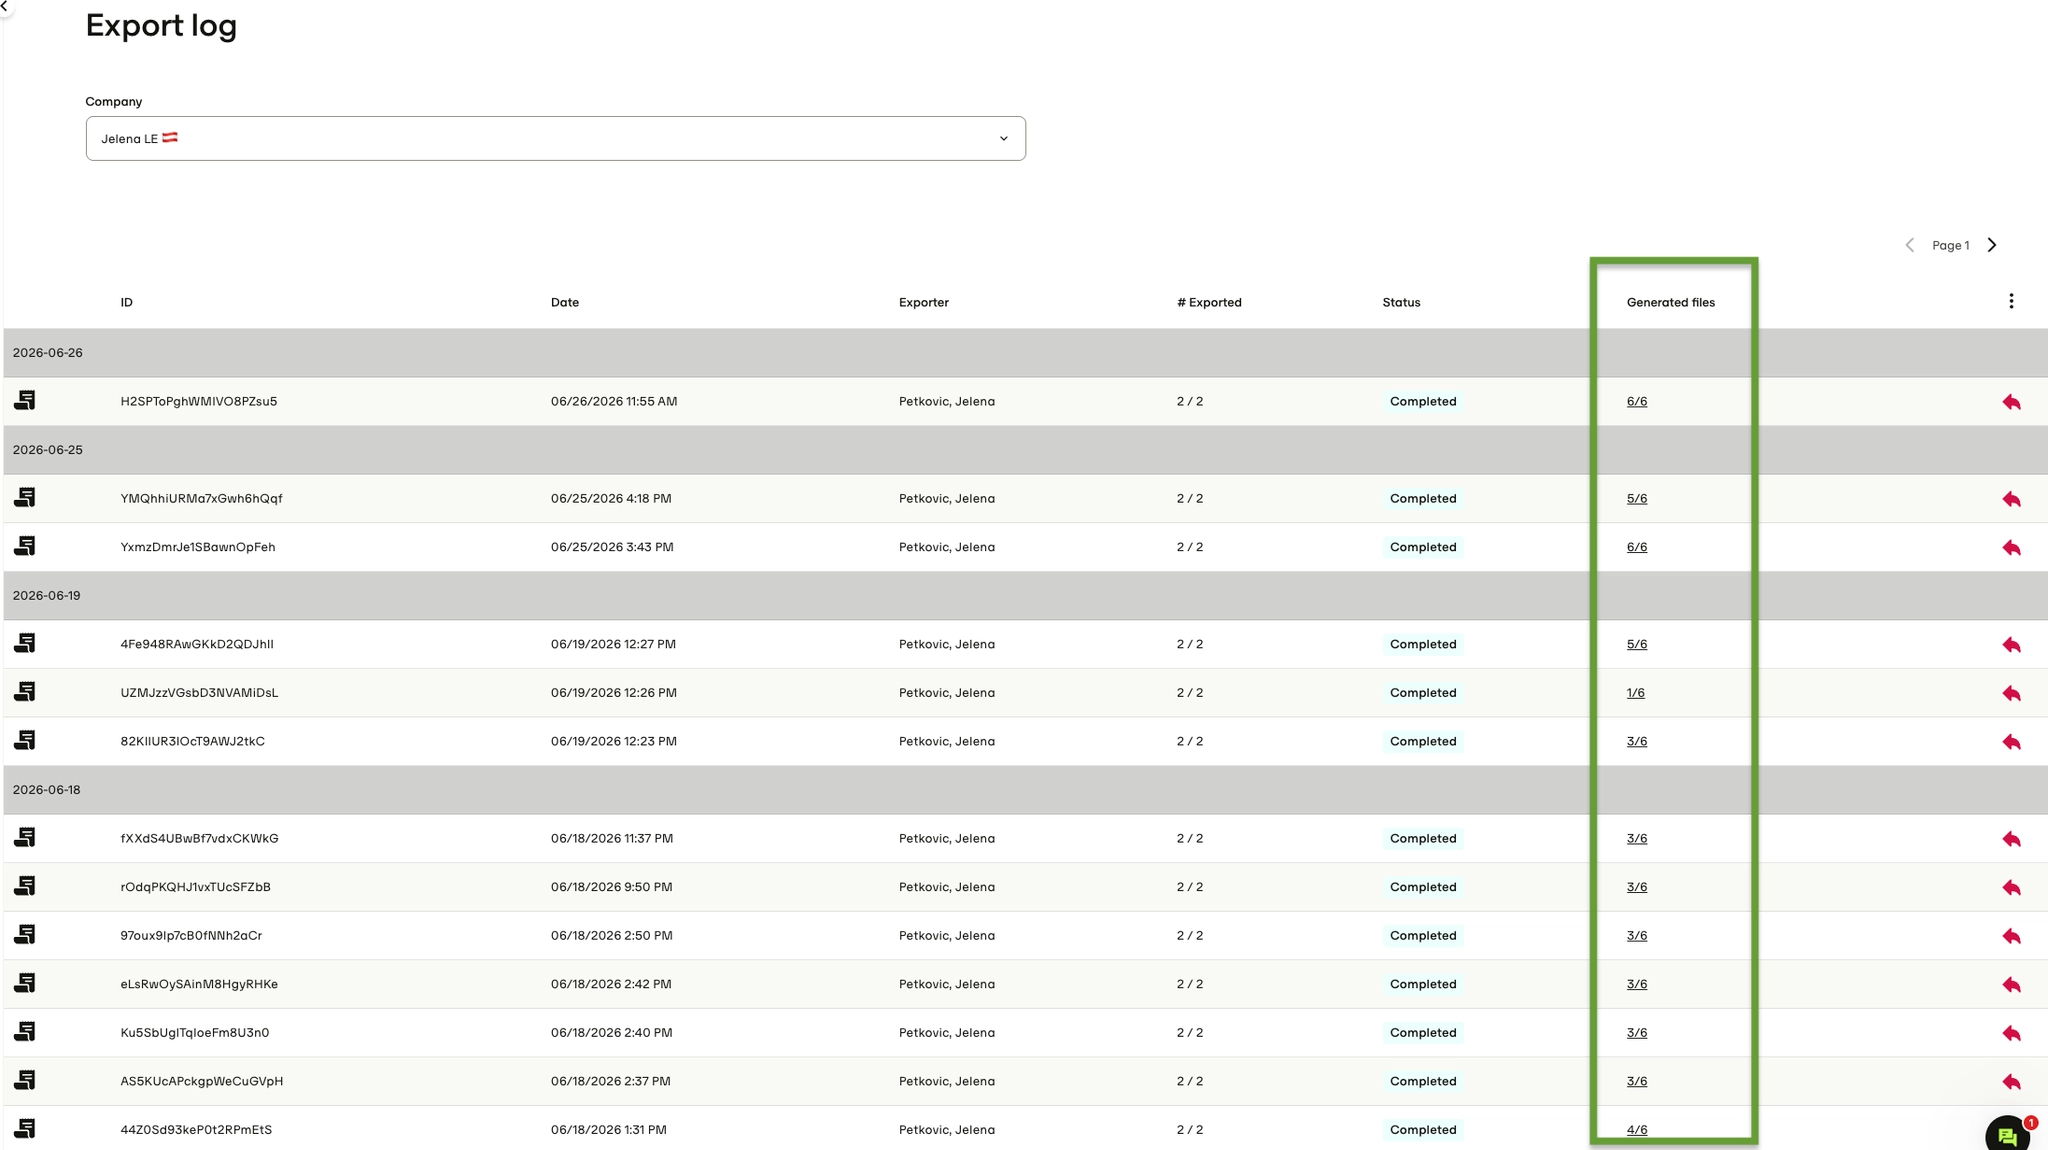
Task: Revert export AS5KUcAPckgpWeCuGVpH with red arrow
Action: tap(2011, 1082)
